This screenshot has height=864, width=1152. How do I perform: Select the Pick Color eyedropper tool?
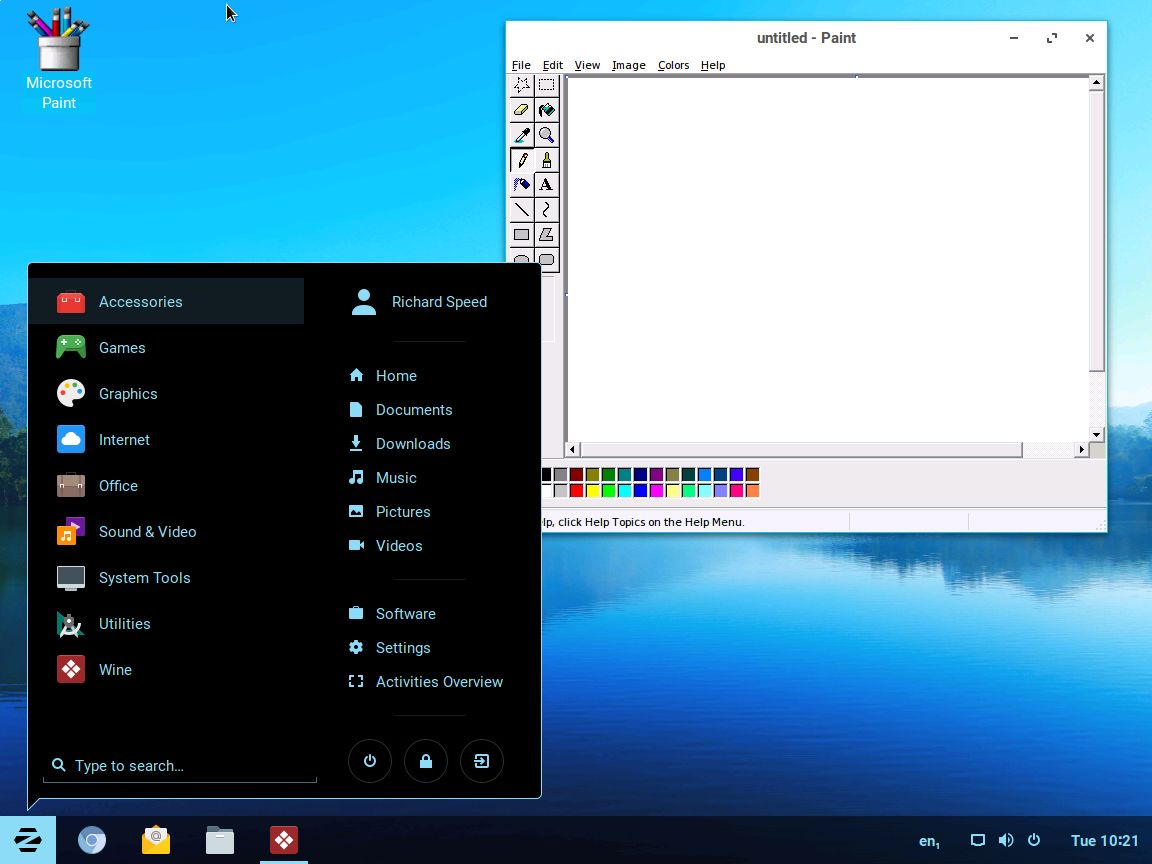tap(521, 135)
